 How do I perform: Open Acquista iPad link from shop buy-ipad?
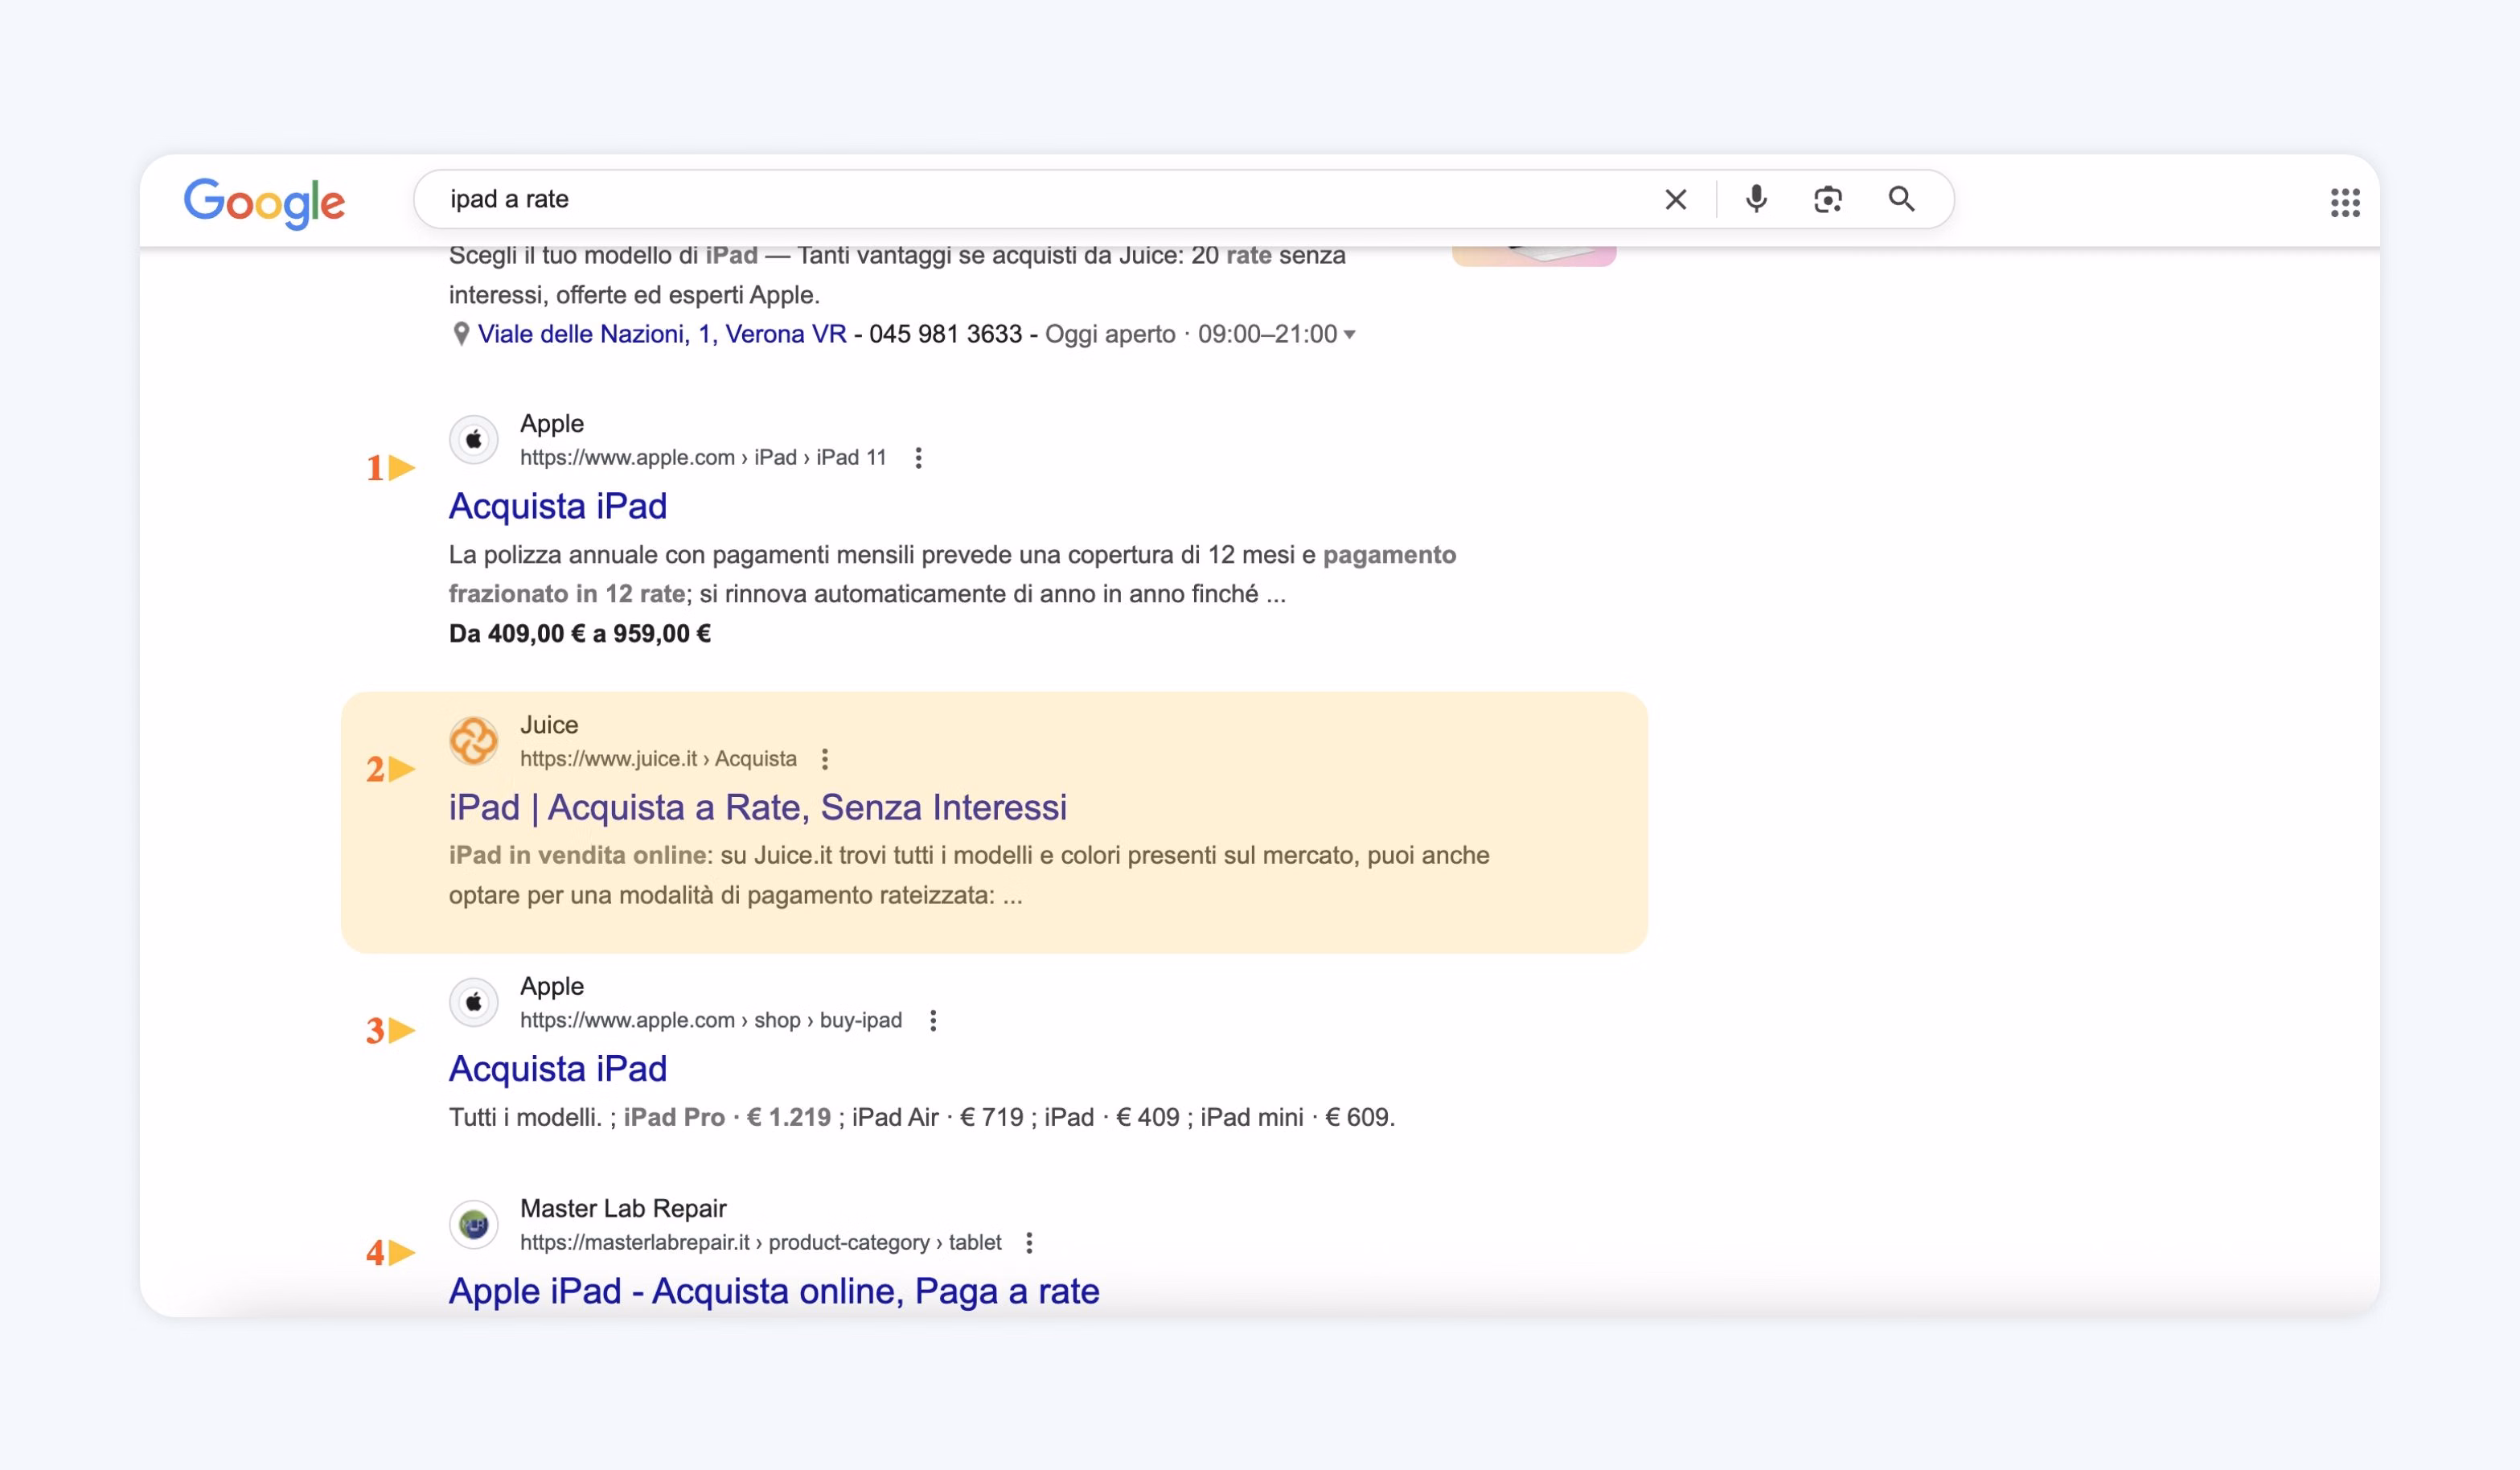(558, 1069)
